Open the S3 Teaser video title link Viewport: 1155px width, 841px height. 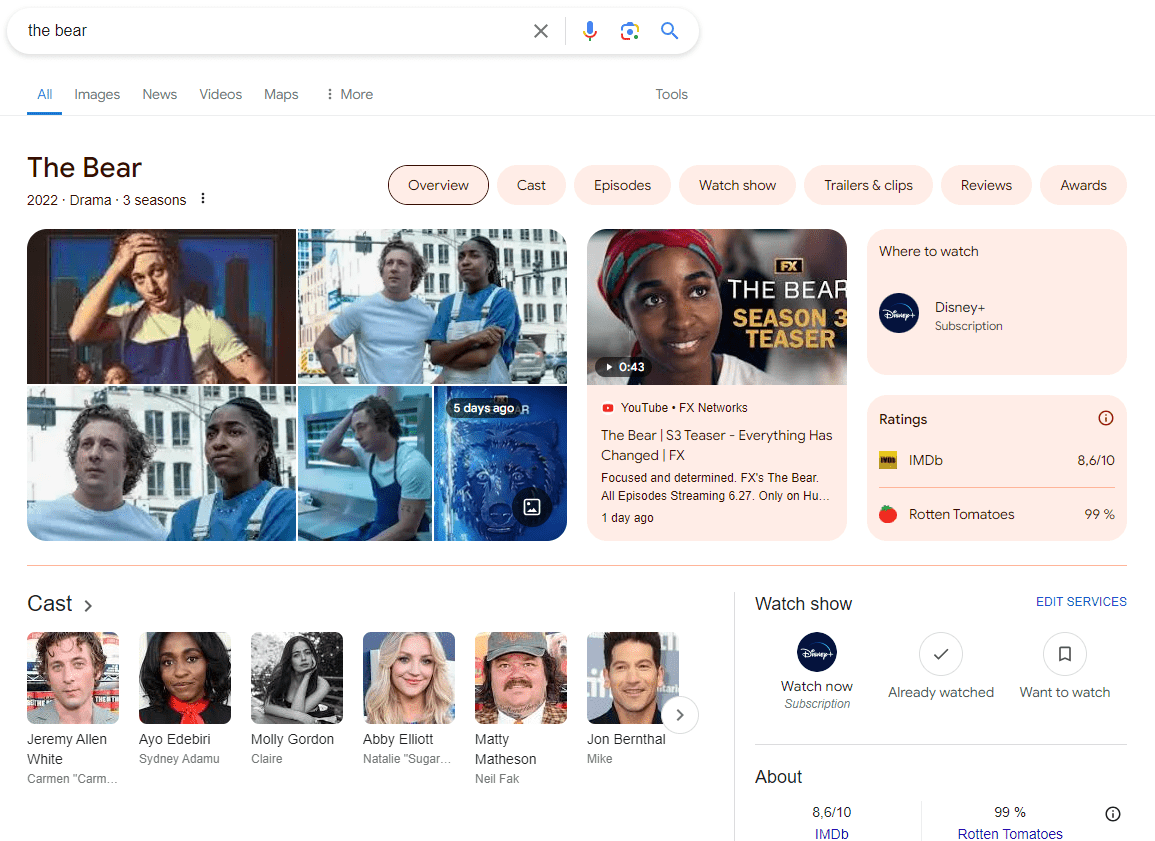click(717, 445)
